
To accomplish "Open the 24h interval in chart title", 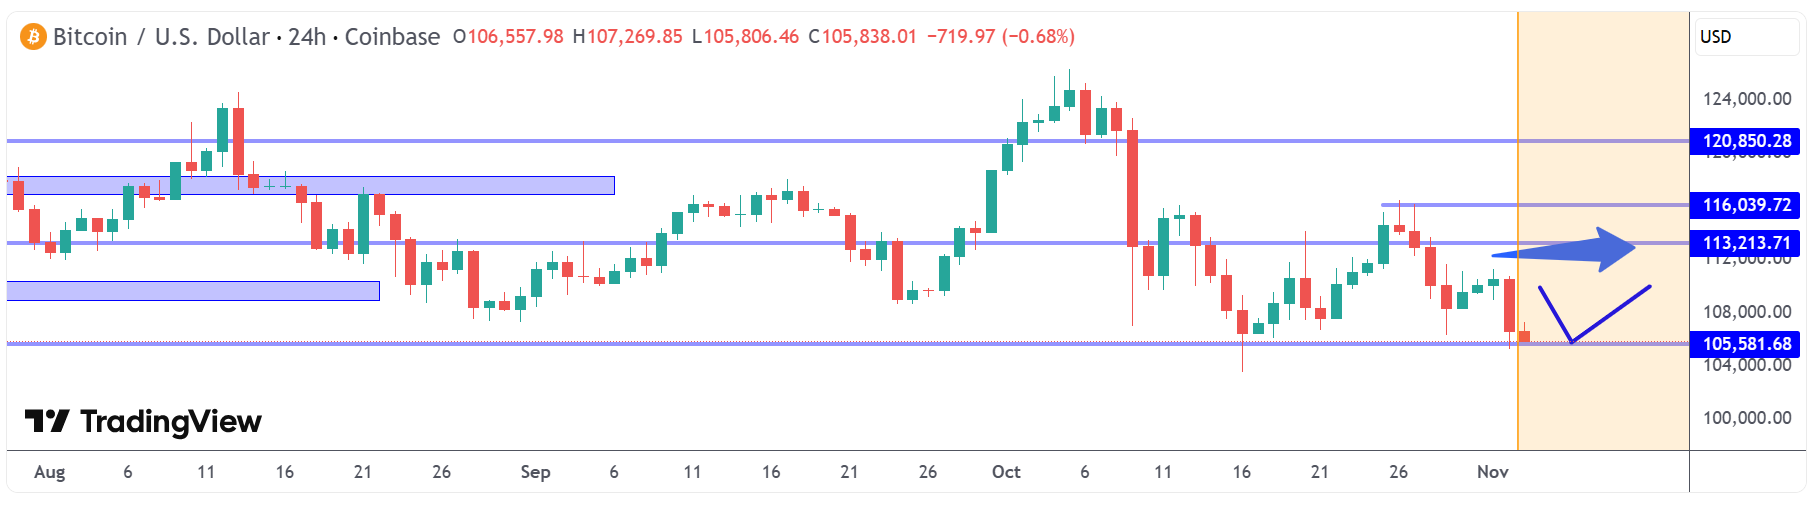I will 307,37.
